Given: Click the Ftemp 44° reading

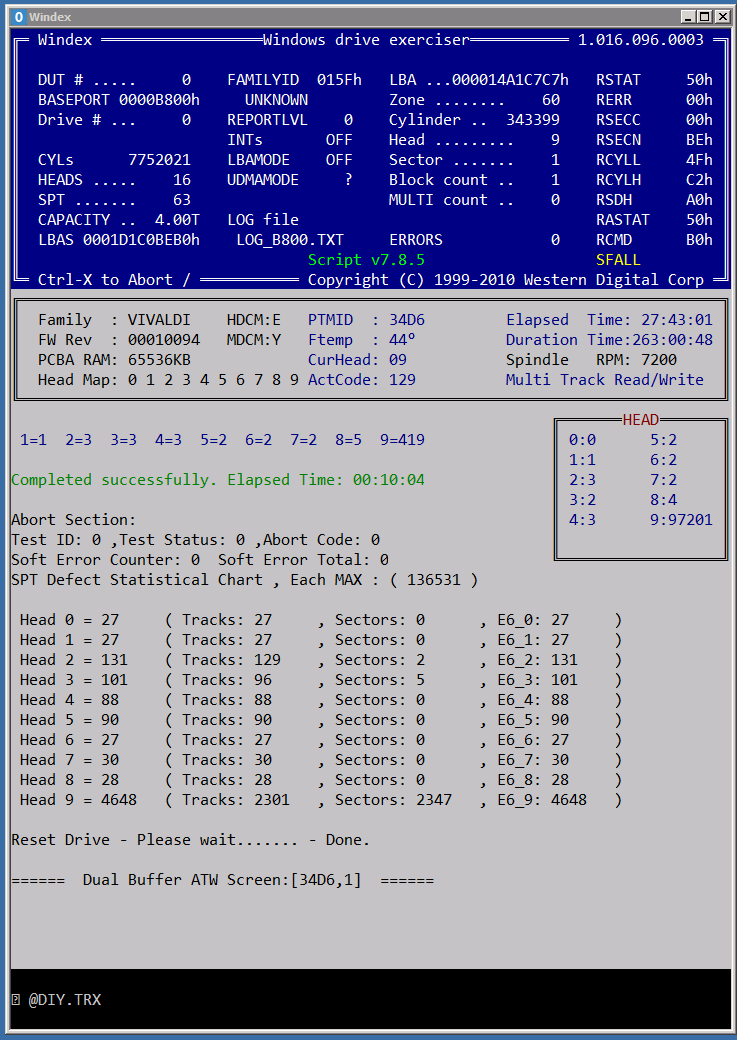Looking at the screenshot, I should [x=362, y=340].
